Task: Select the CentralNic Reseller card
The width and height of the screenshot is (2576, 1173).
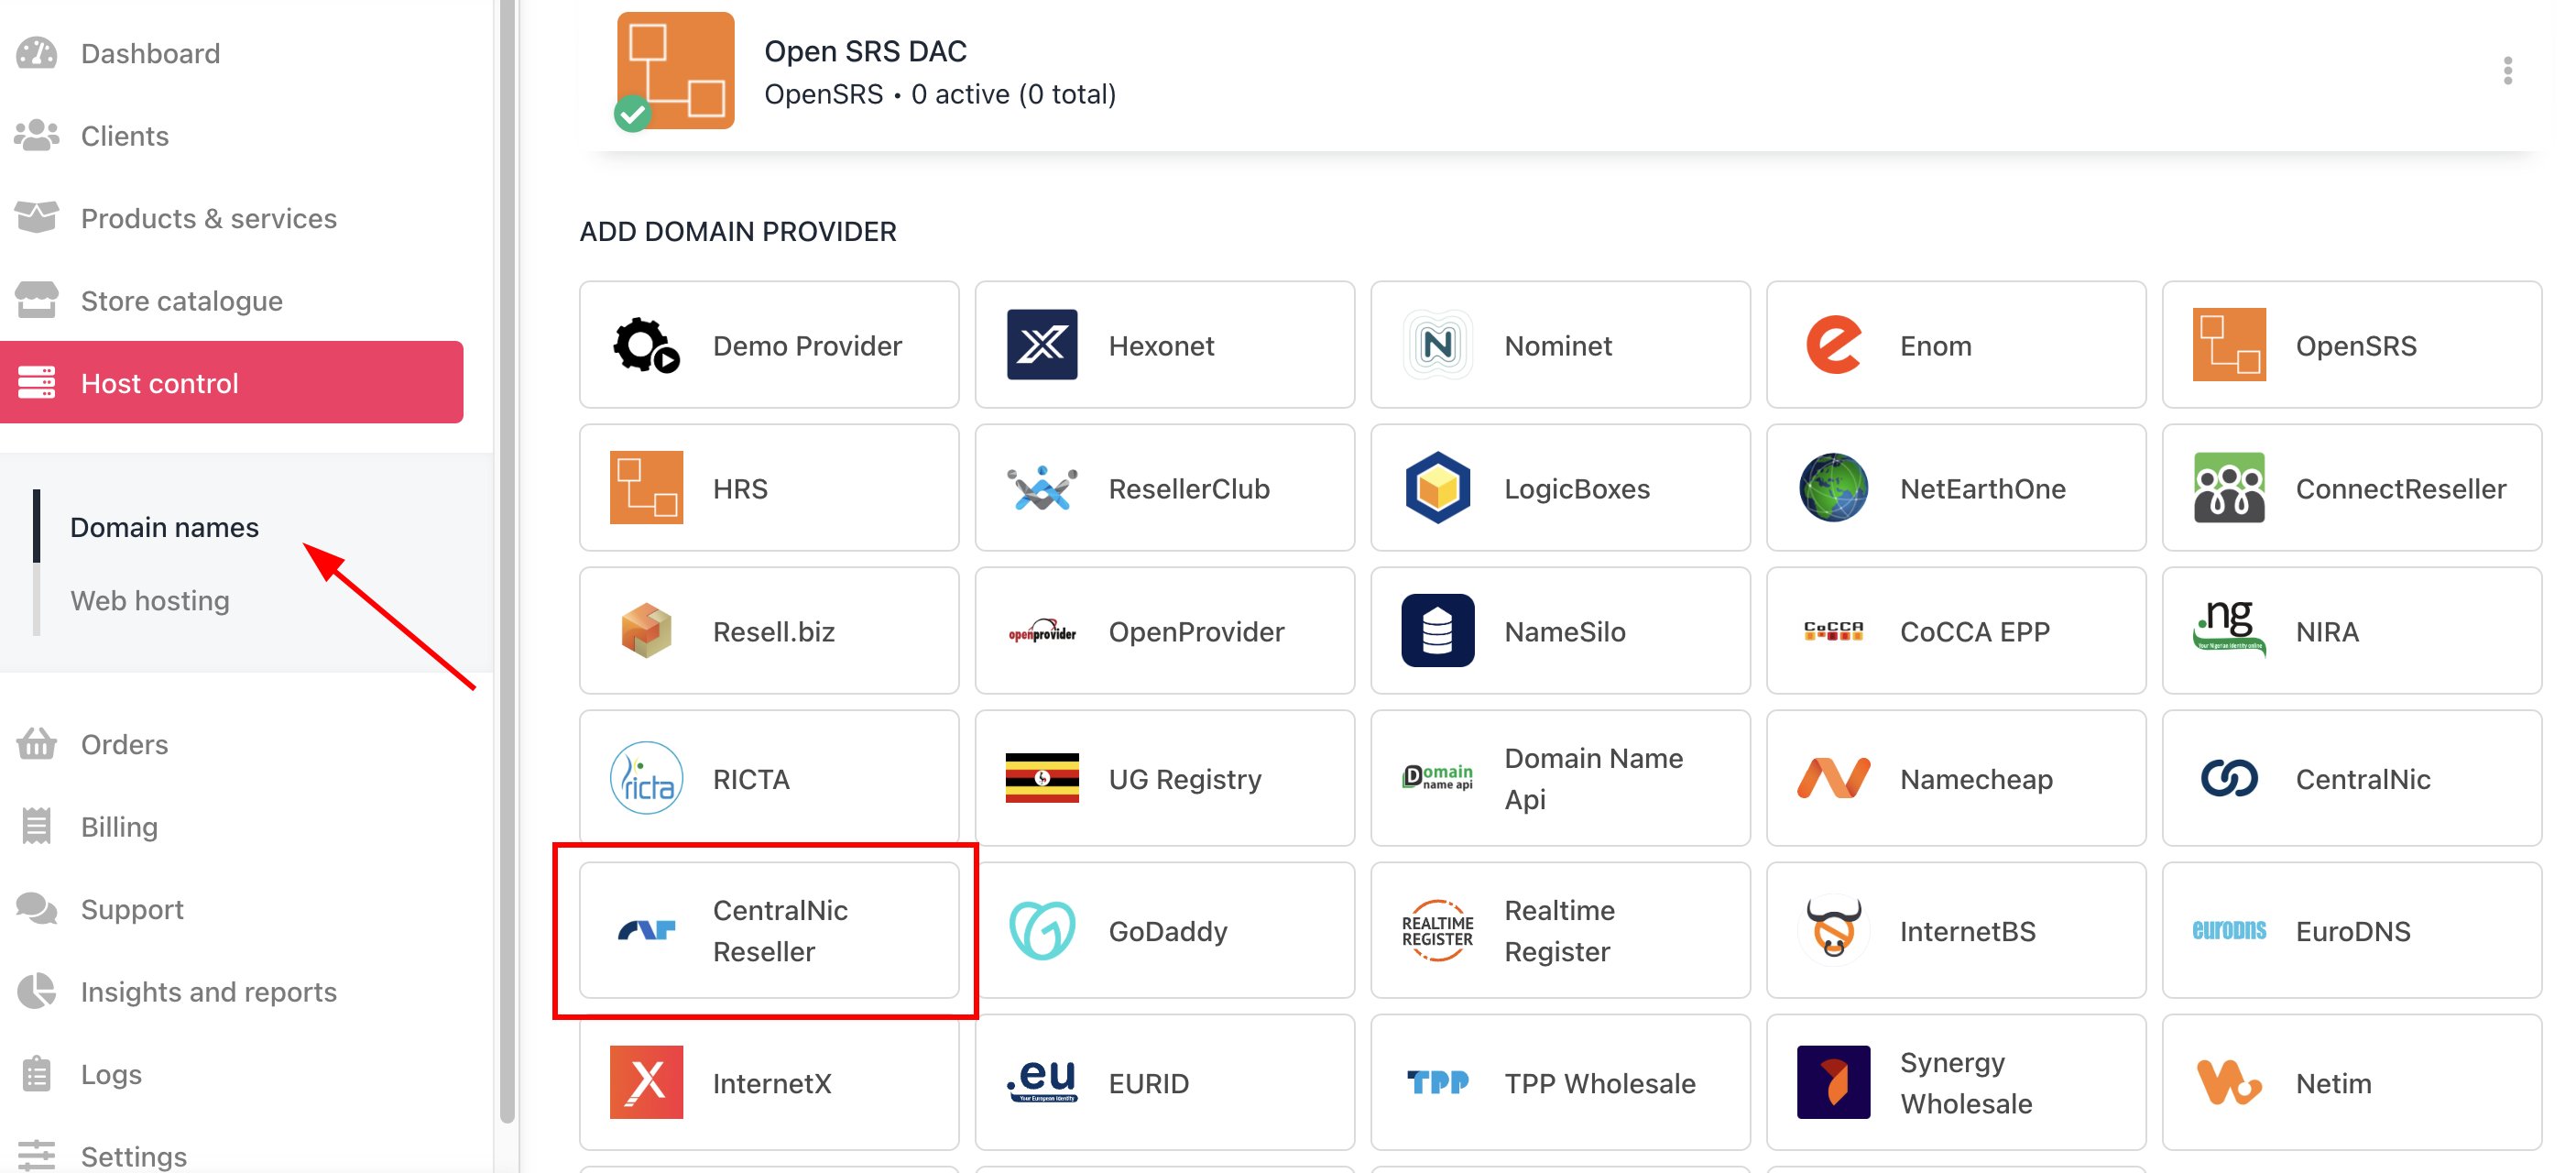Action: point(769,931)
